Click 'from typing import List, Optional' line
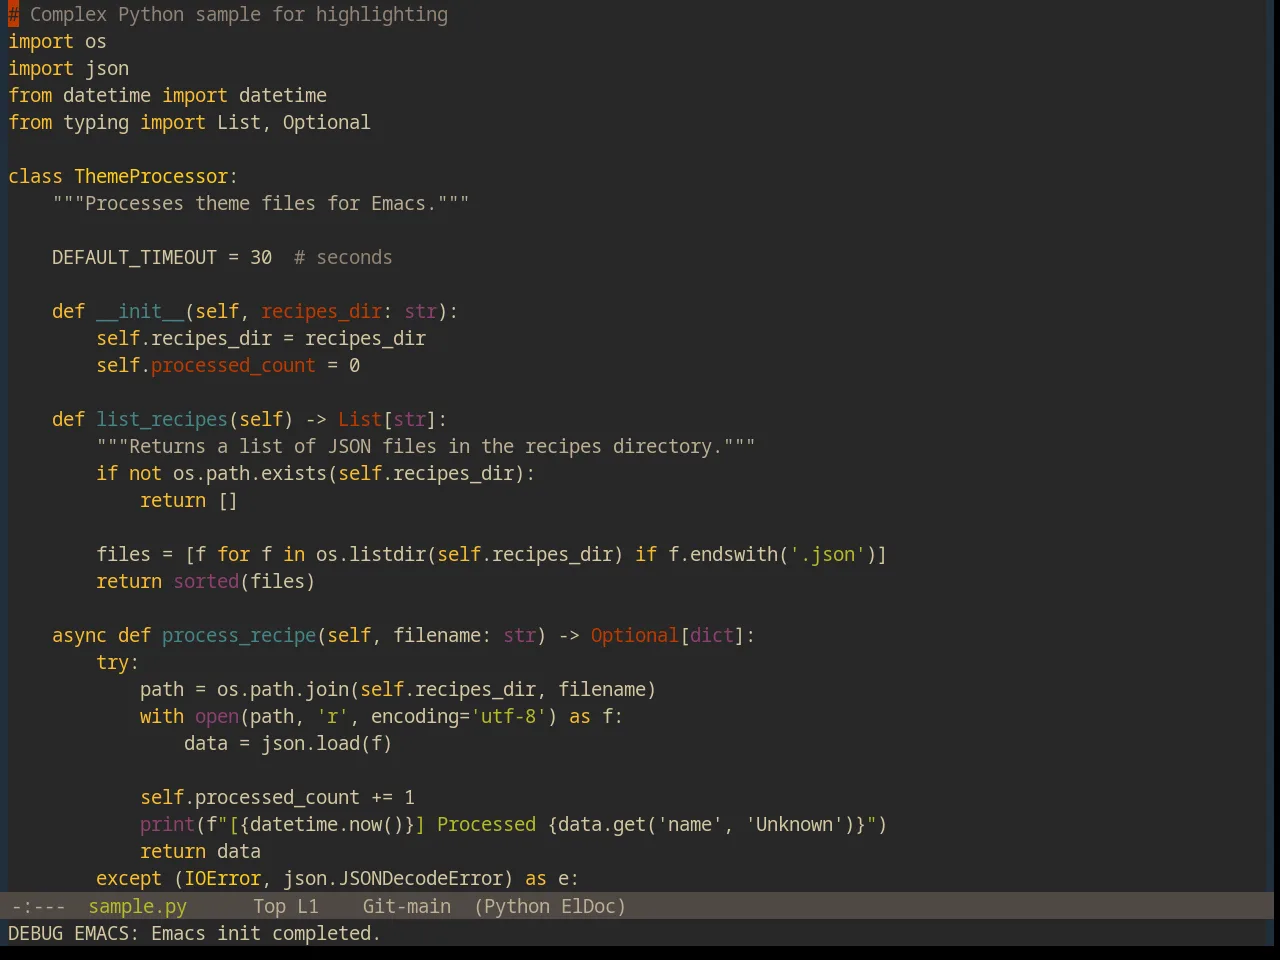This screenshot has width=1280, height=960. point(189,122)
